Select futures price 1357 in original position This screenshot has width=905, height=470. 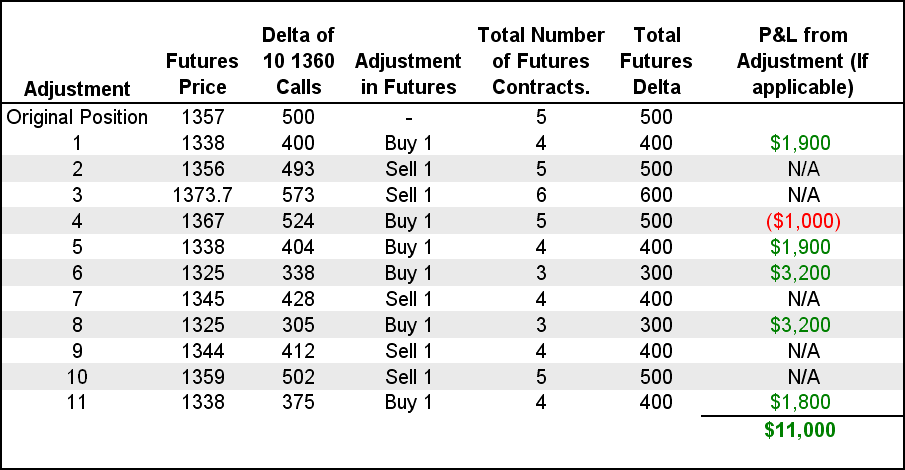click(x=203, y=117)
